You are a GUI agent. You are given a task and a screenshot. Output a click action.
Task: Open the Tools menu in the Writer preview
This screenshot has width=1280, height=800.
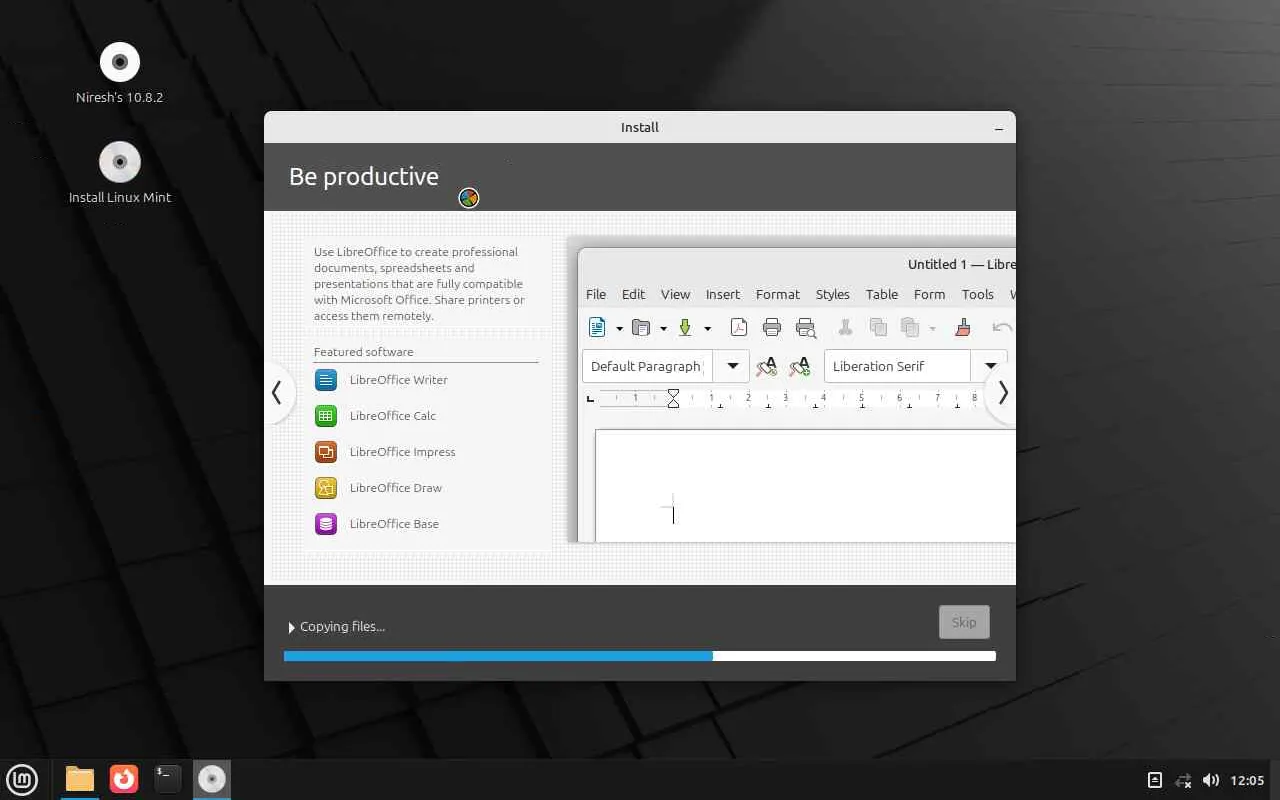click(978, 294)
